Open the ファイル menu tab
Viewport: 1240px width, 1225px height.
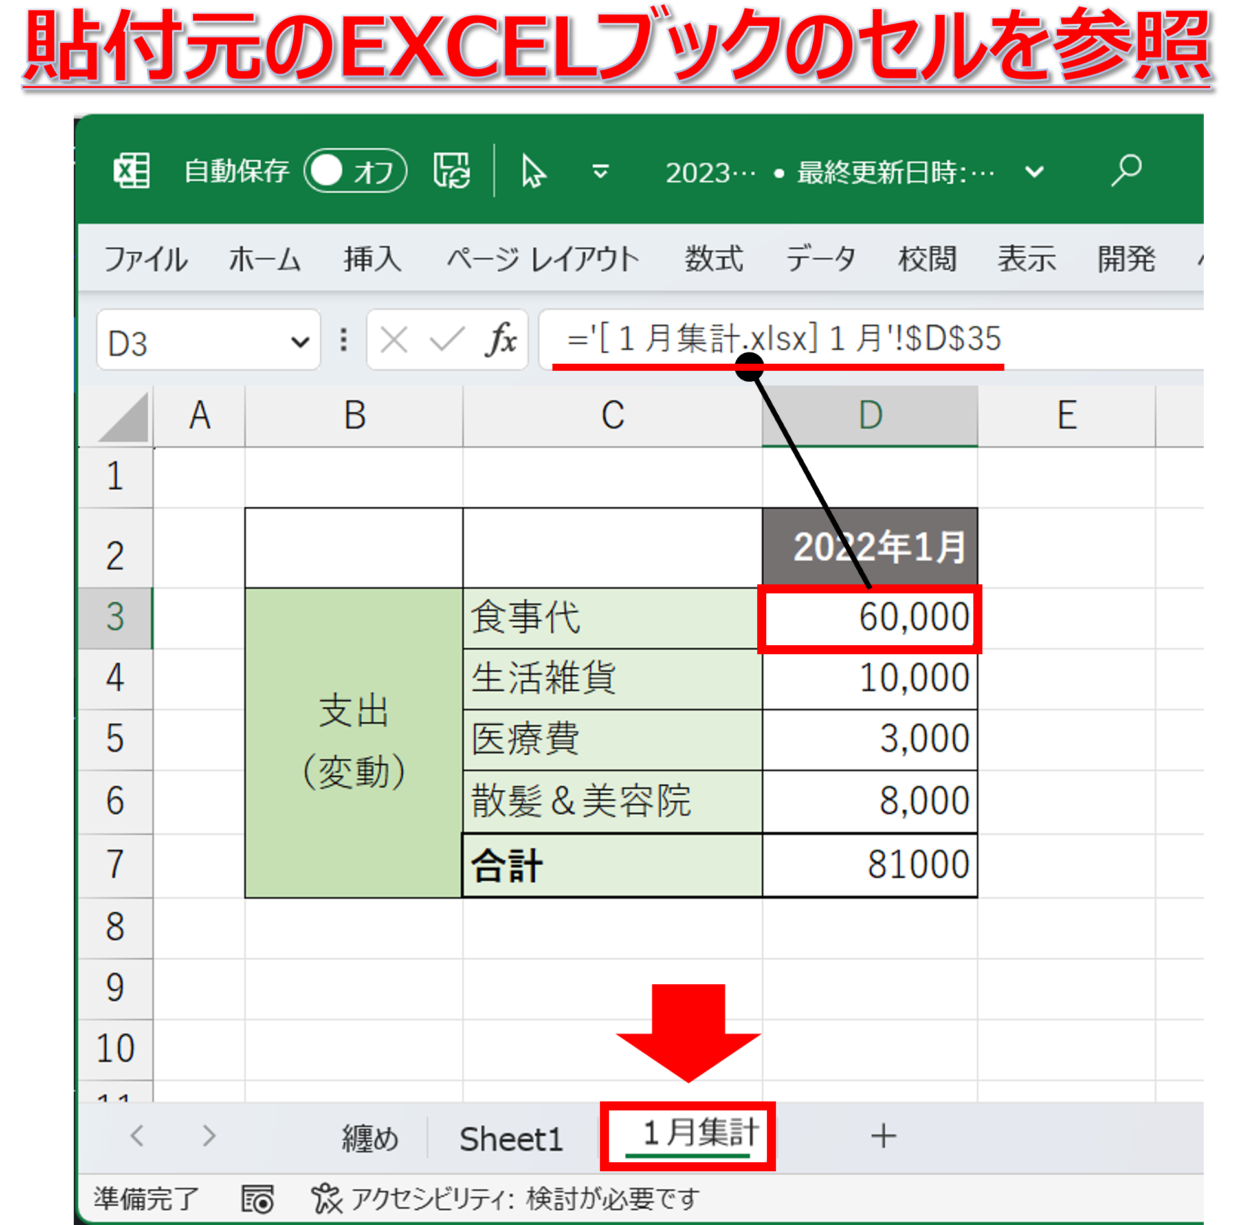click(x=145, y=259)
